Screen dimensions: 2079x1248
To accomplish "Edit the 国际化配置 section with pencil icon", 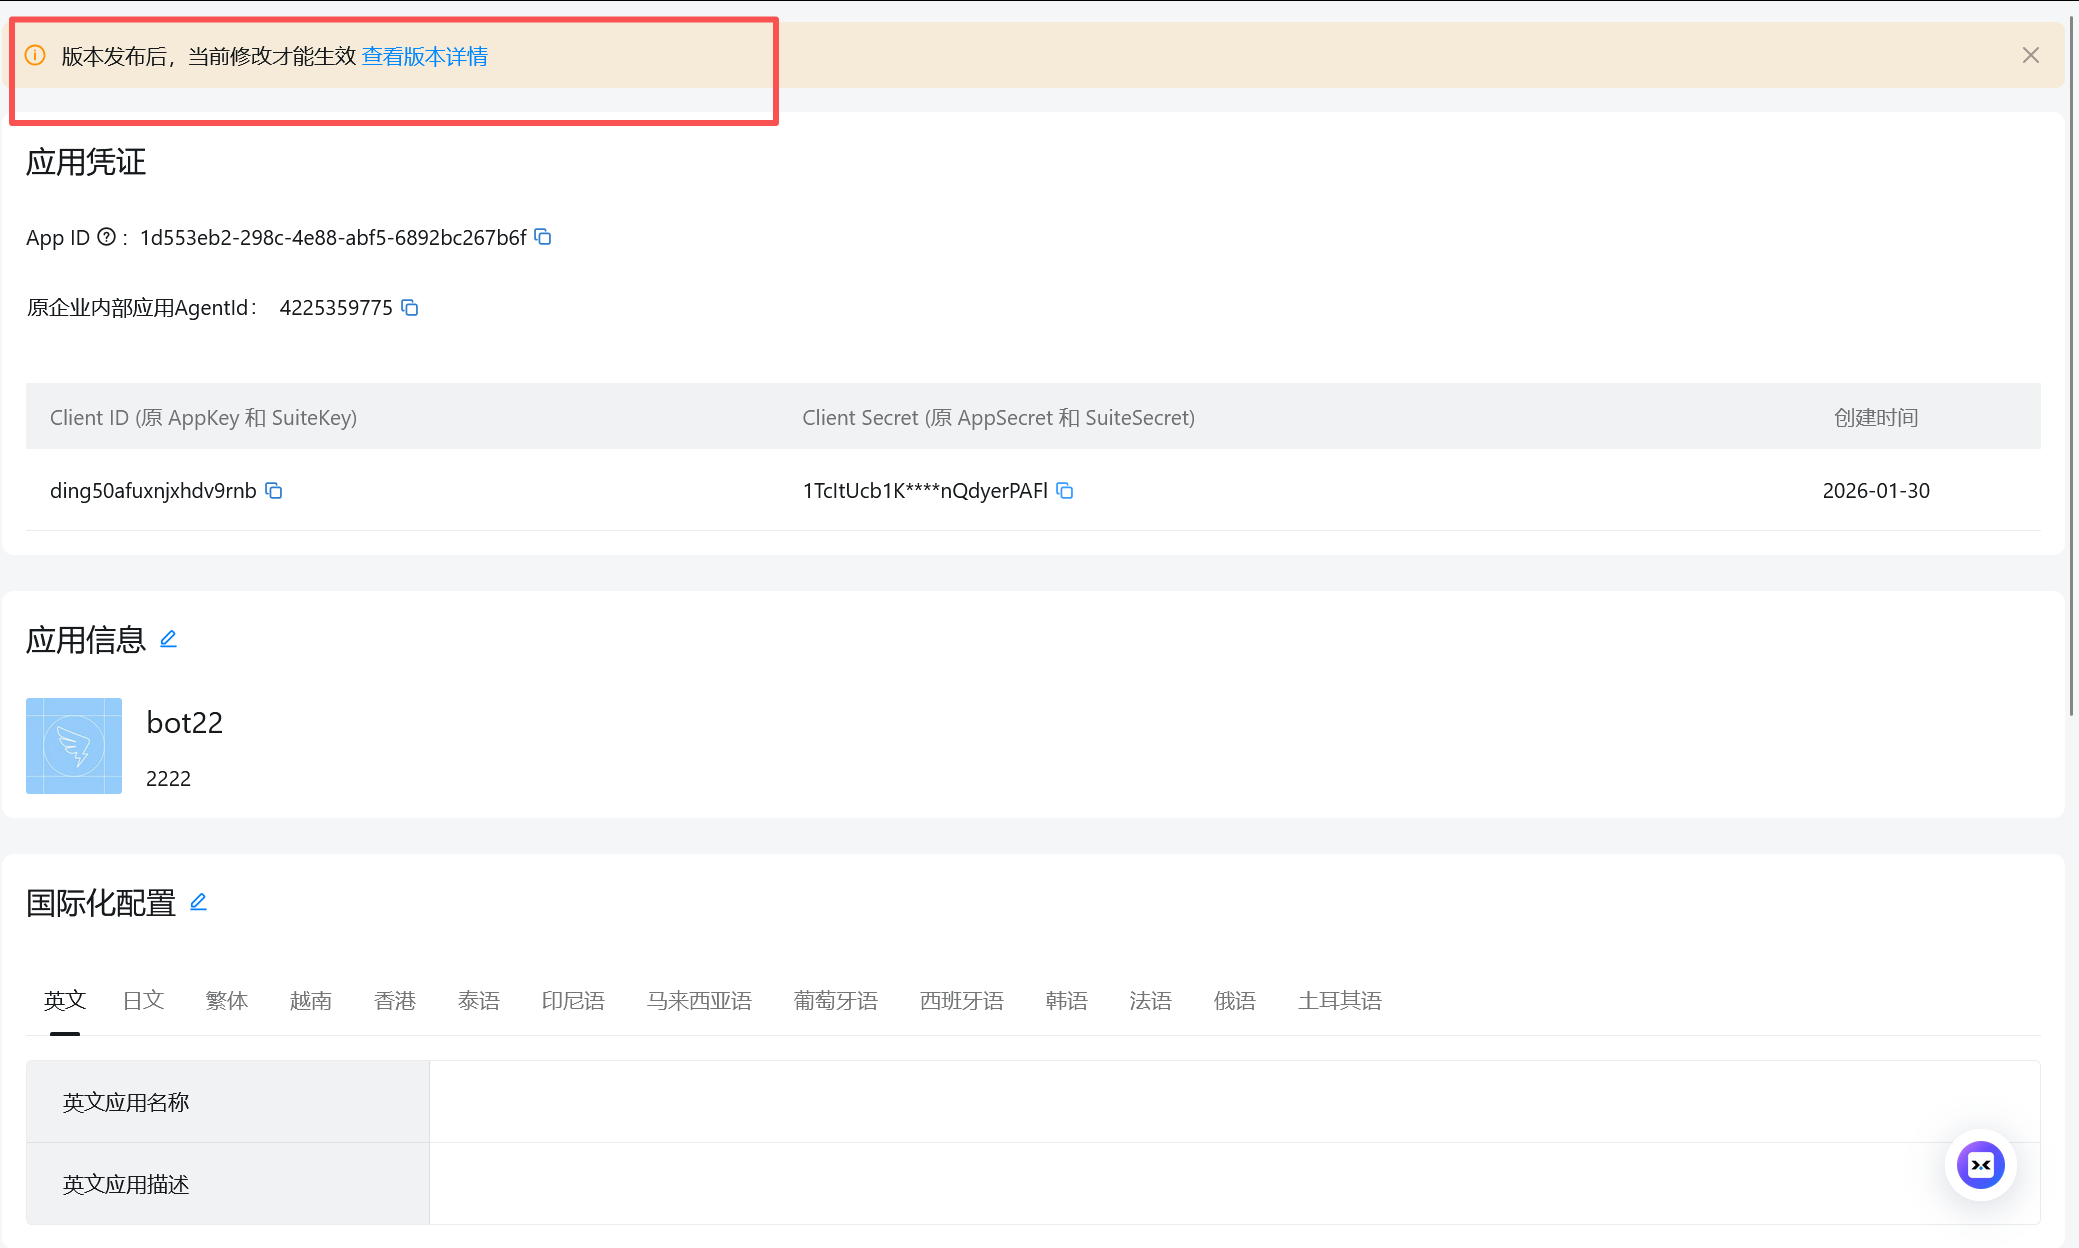I will point(198,902).
